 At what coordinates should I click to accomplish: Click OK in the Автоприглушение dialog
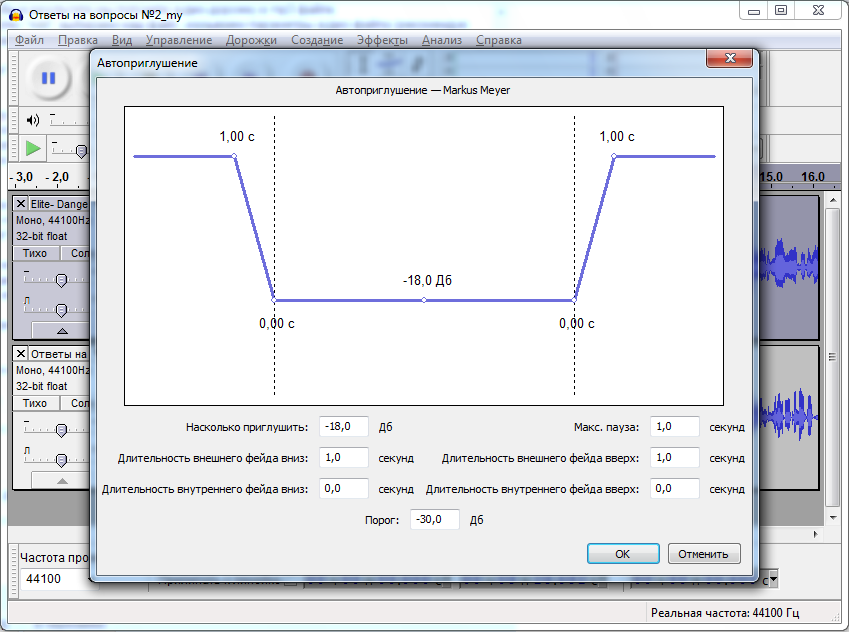tap(622, 554)
